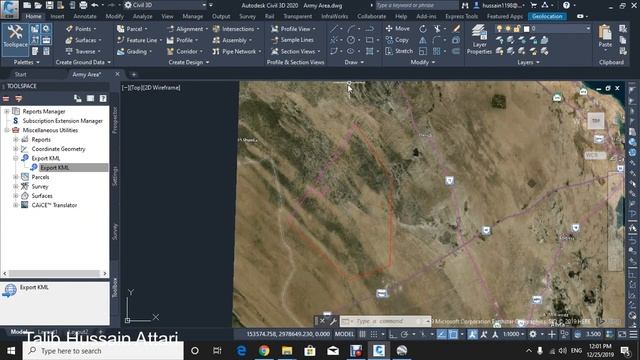Click the 2D Wireframe visual style label

161,87
